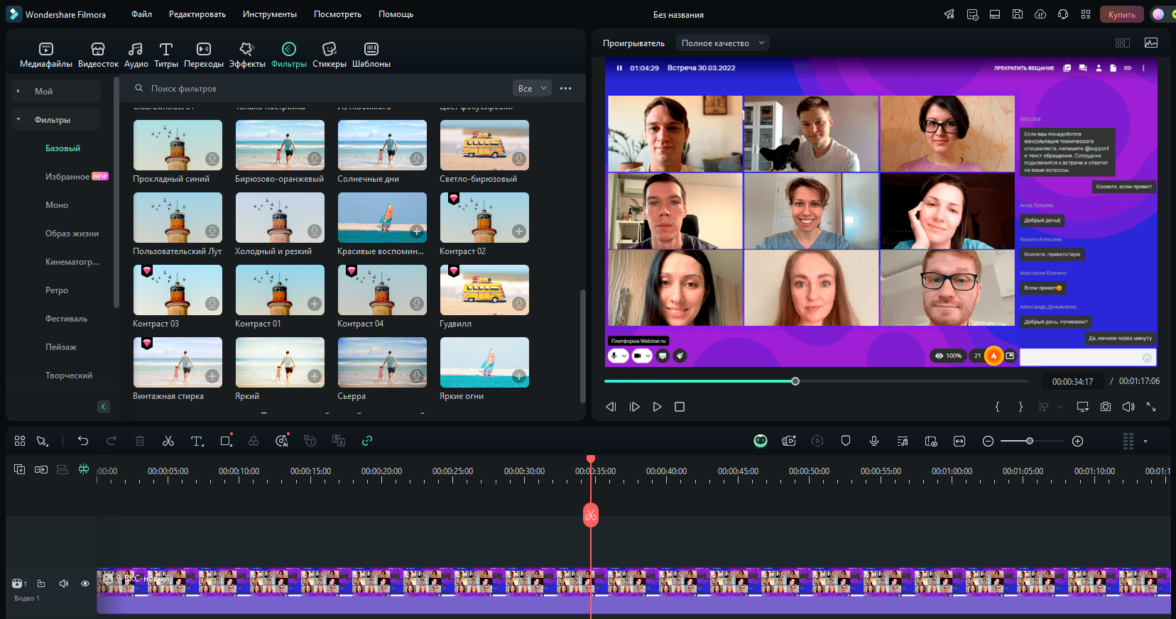Hide the Video 1 track with eye icon
Image resolution: width=1176 pixels, height=619 pixels.
(85, 583)
